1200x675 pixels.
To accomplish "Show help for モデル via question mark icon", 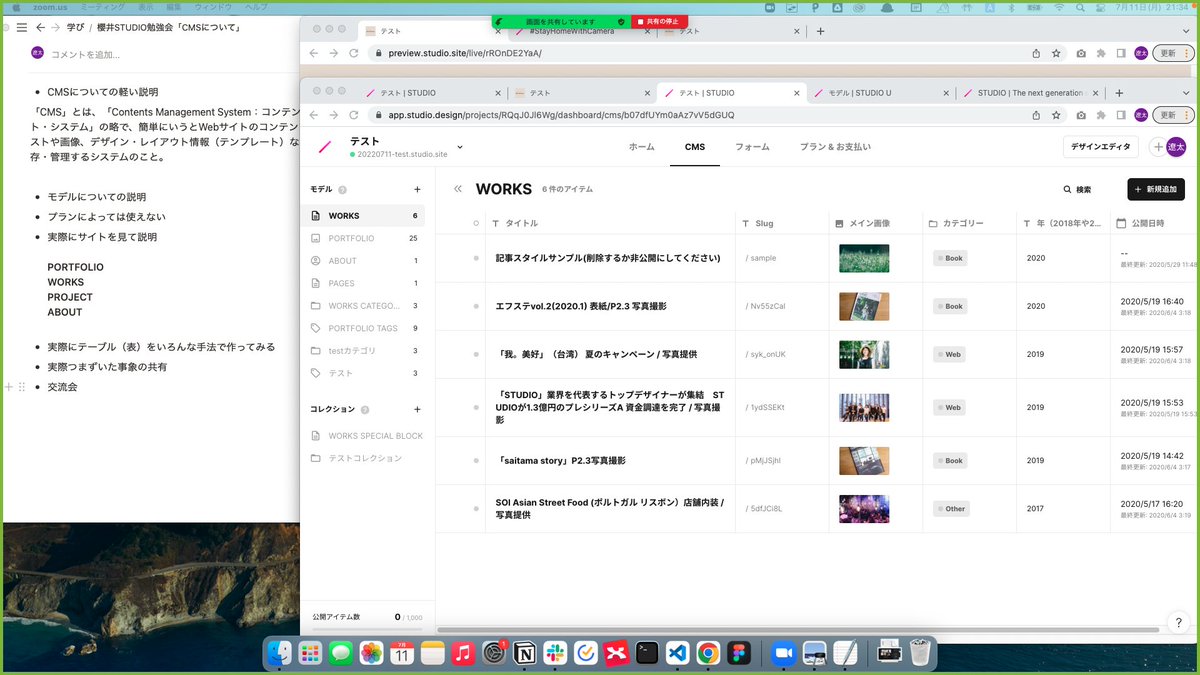I will 342,190.
